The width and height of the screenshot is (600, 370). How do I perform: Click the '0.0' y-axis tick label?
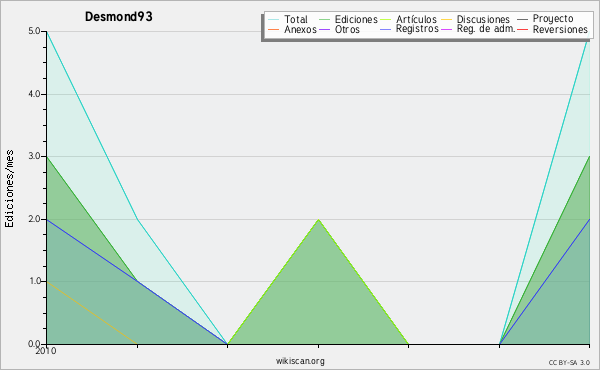34,344
